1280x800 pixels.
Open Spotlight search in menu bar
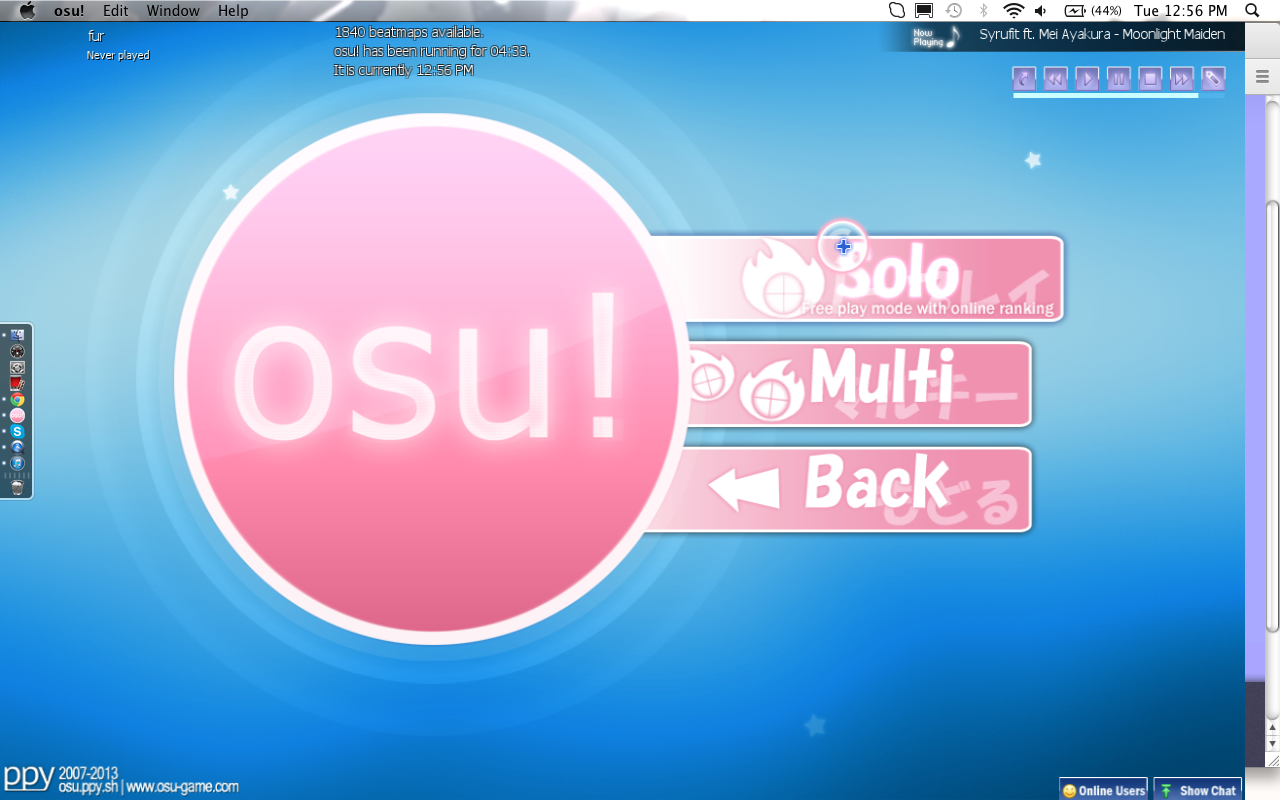[1252, 11]
